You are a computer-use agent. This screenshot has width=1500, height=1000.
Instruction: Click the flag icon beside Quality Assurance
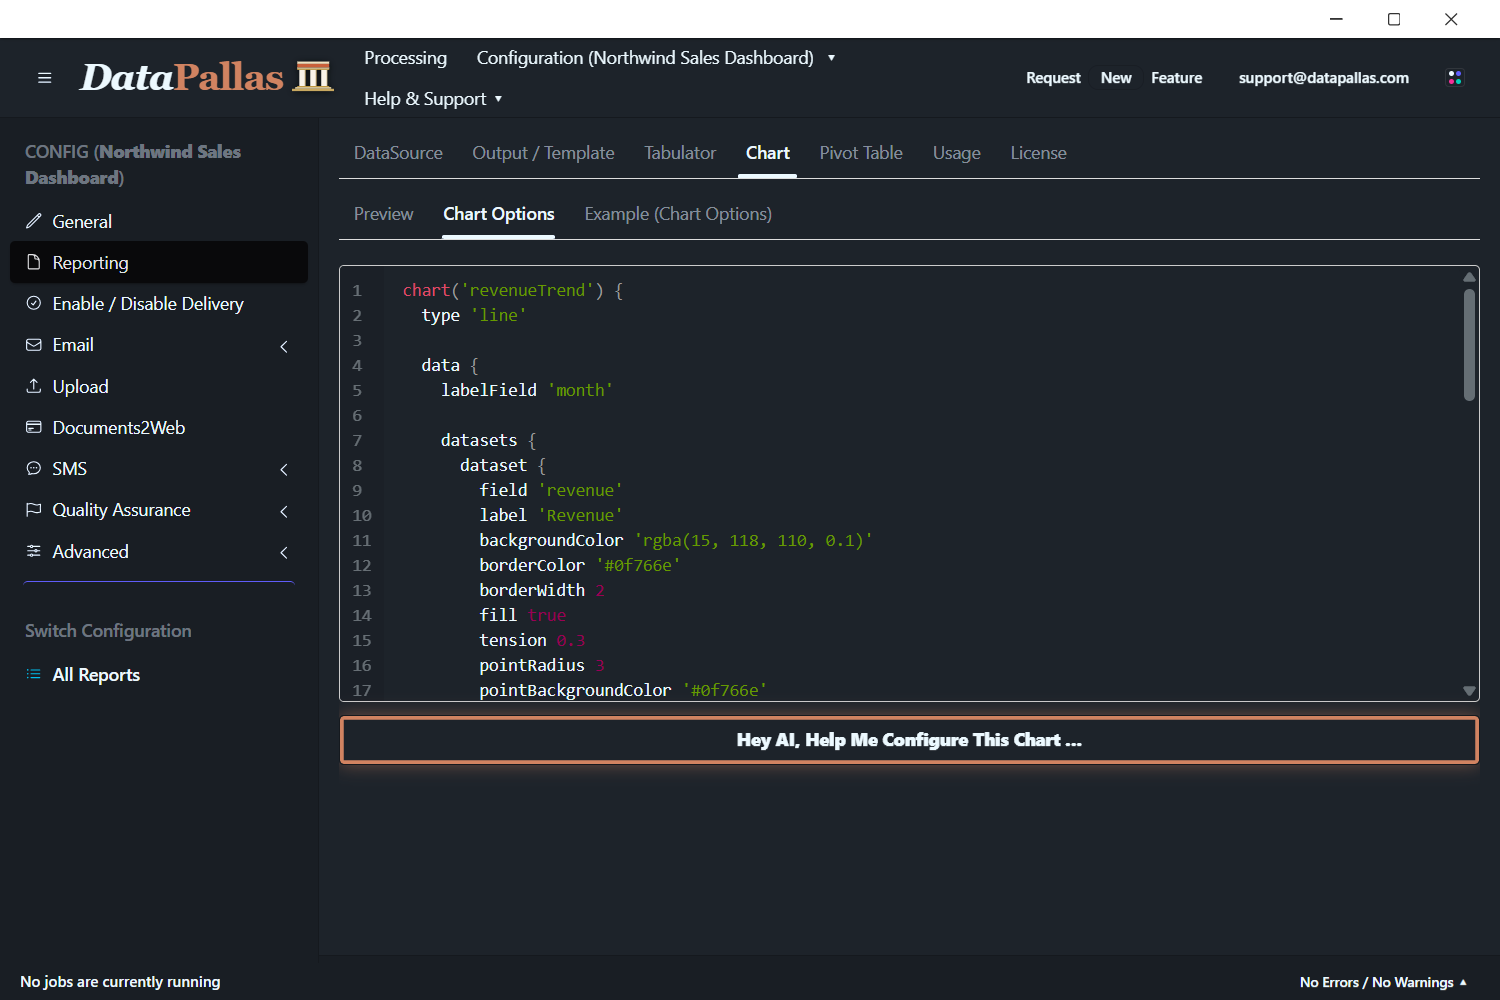[x=34, y=509]
